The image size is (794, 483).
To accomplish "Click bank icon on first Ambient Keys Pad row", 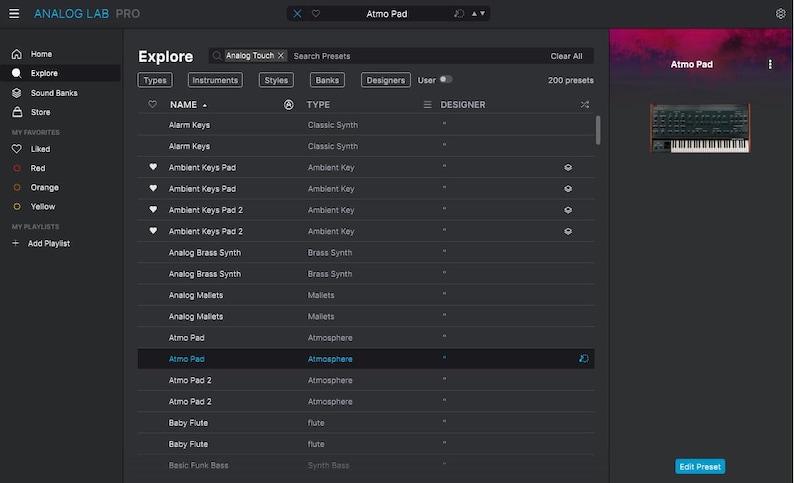I will coord(568,168).
